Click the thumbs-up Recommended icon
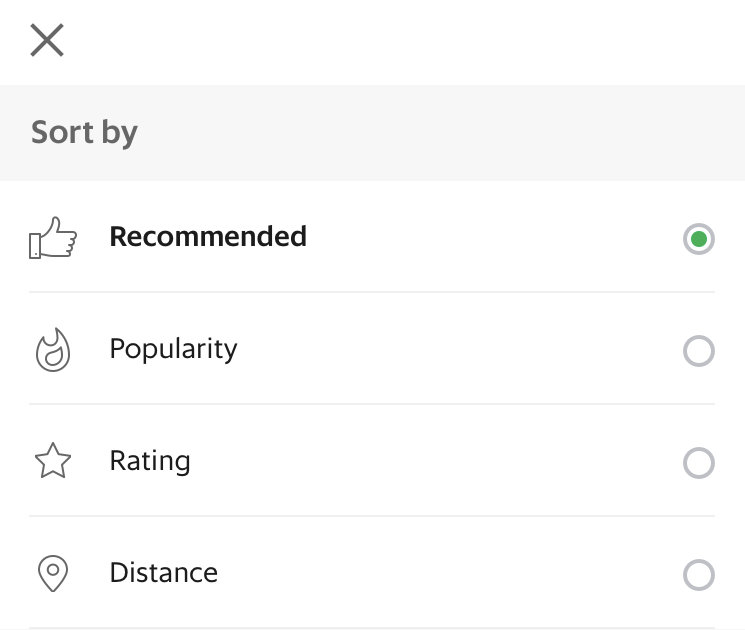This screenshot has height=630, width=745. (x=53, y=238)
